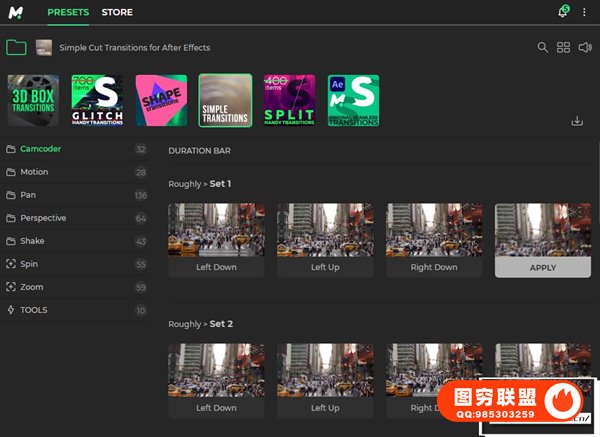
Task: Open the PRESETS tab
Action: (68, 12)
